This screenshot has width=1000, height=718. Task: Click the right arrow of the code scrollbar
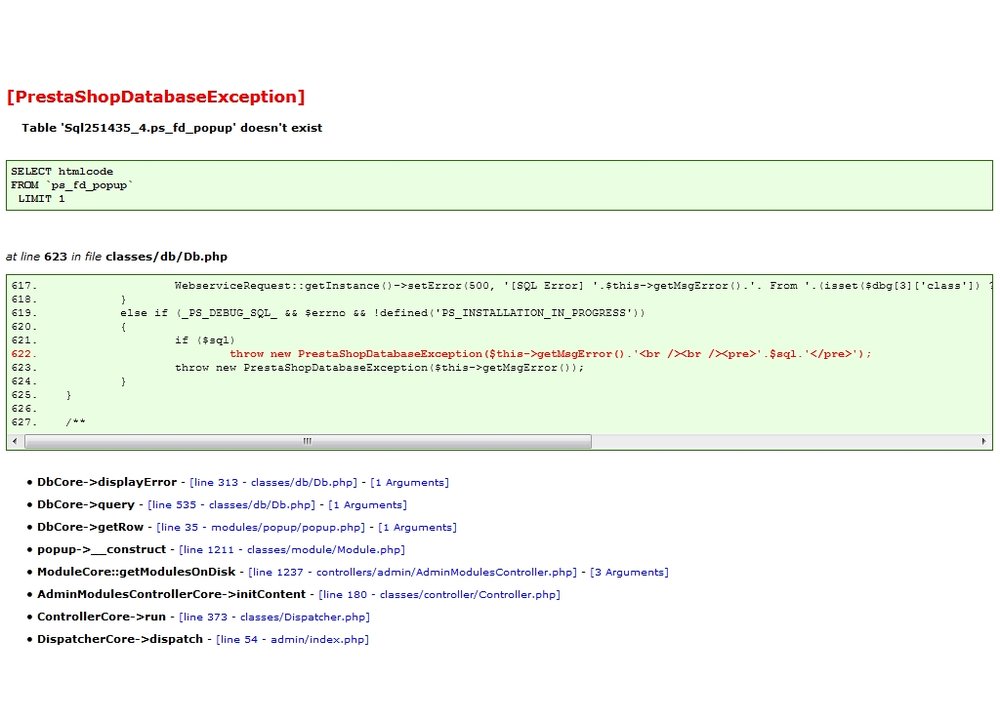[x=985, y=440]
